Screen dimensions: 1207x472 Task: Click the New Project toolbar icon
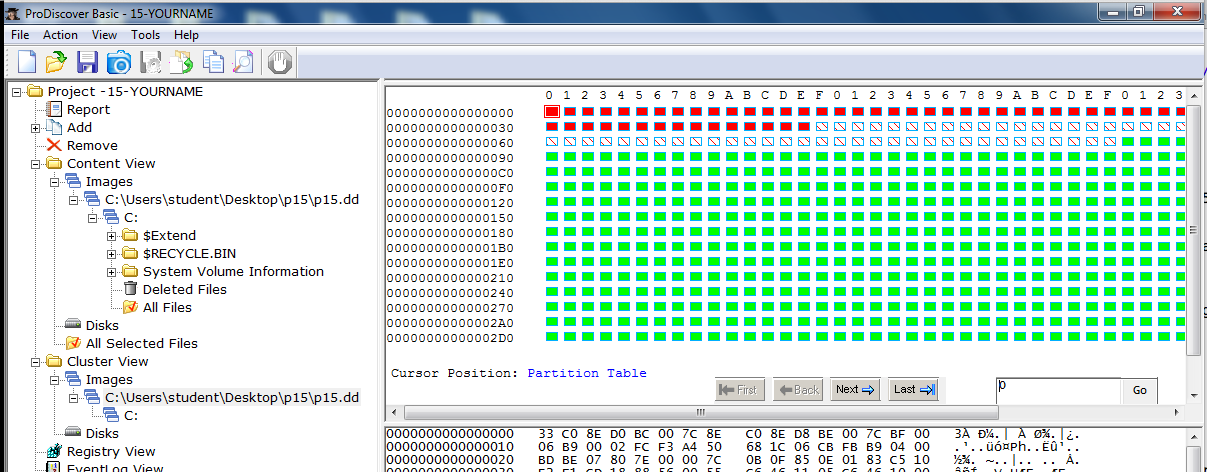tap(26, 62)
